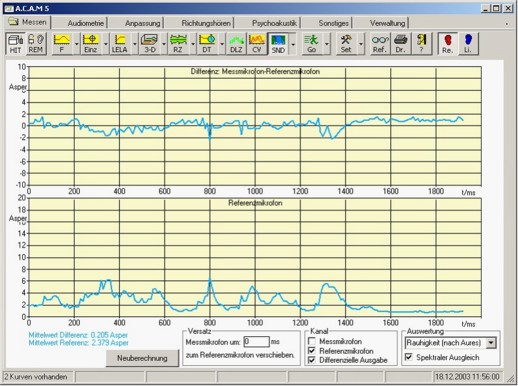Click the Referenzmikrofon chart title

click(255, 203)
